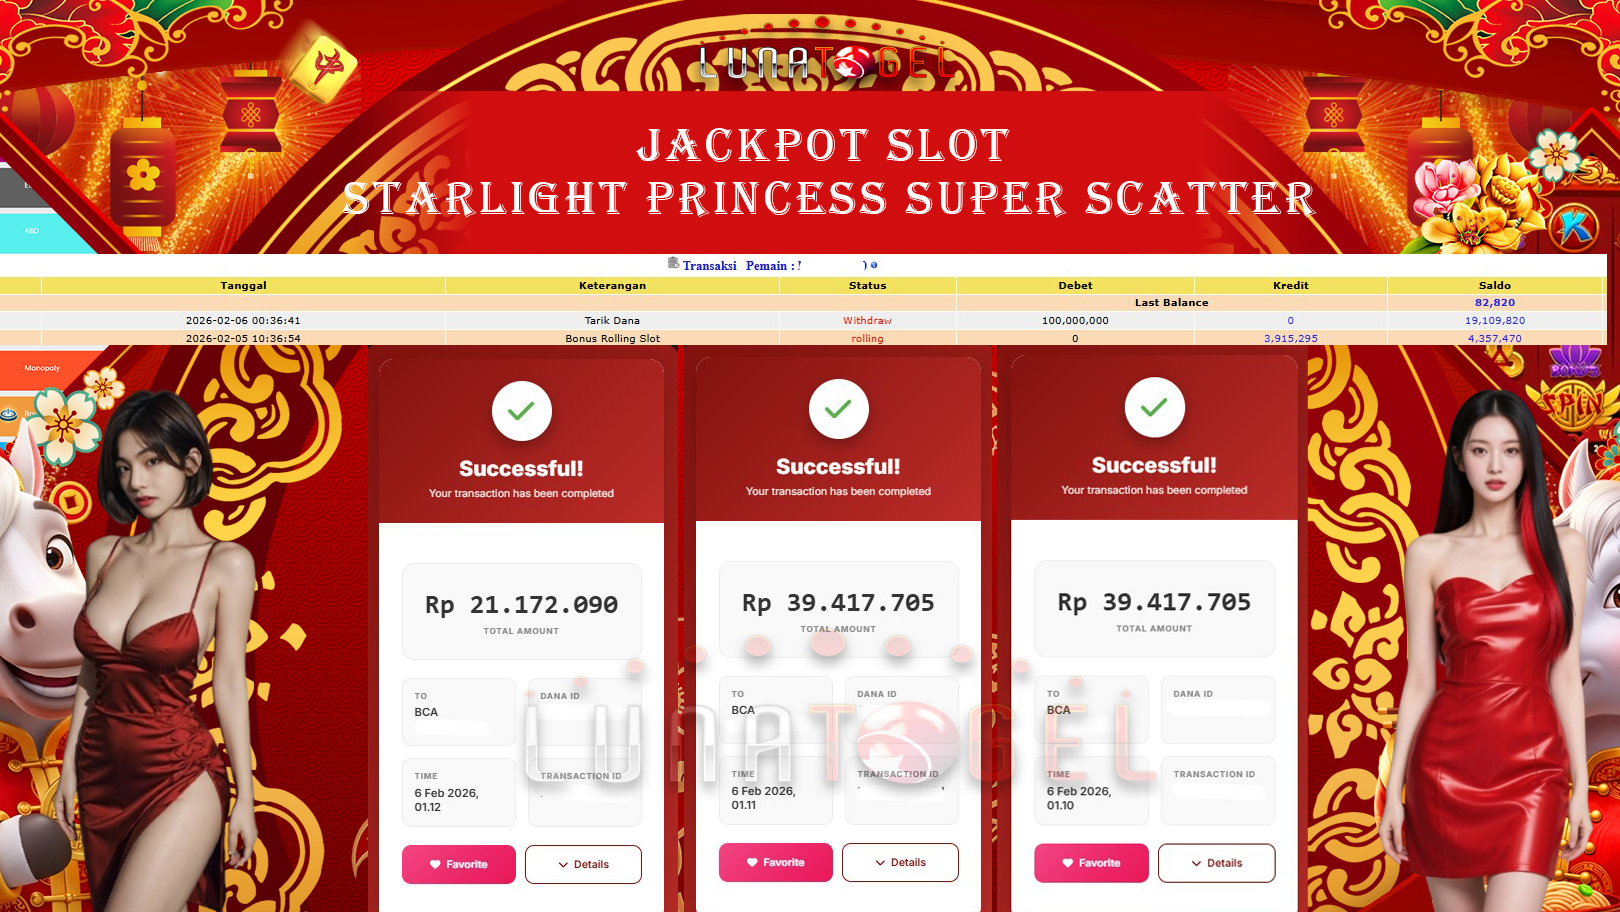Click the blue K coin icon

pos(1574,228)
